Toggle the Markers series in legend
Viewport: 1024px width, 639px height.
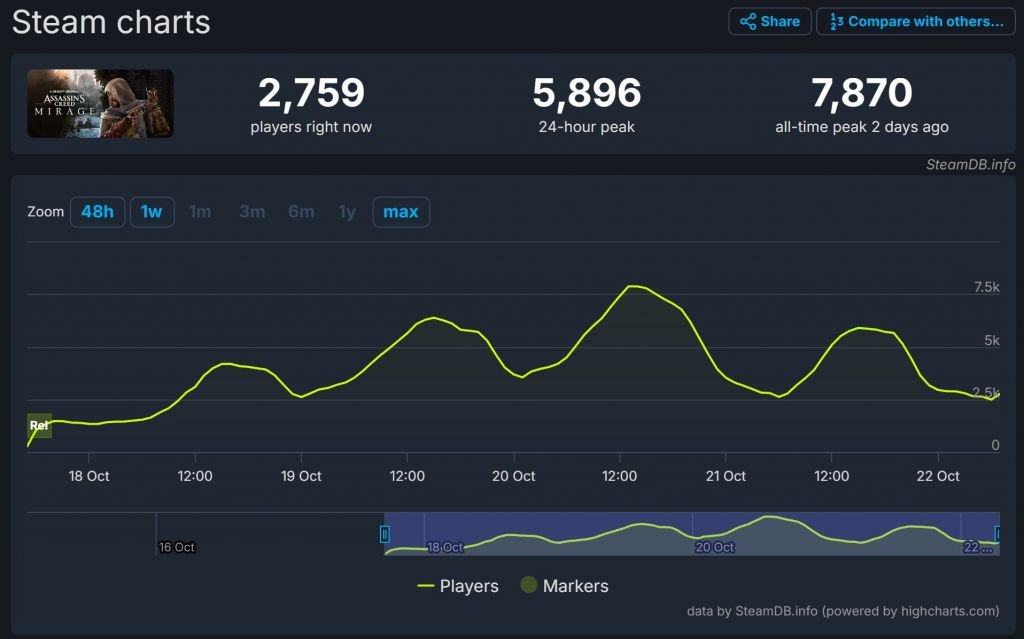point(564,586)
